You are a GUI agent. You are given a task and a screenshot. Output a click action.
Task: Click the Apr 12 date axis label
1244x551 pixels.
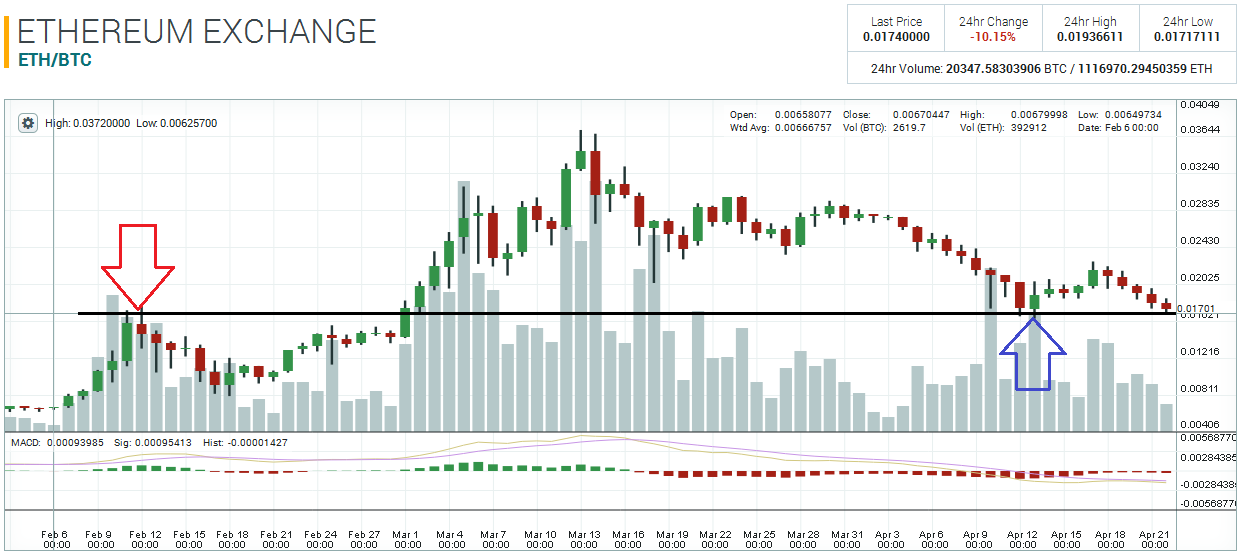[1023, 540]
